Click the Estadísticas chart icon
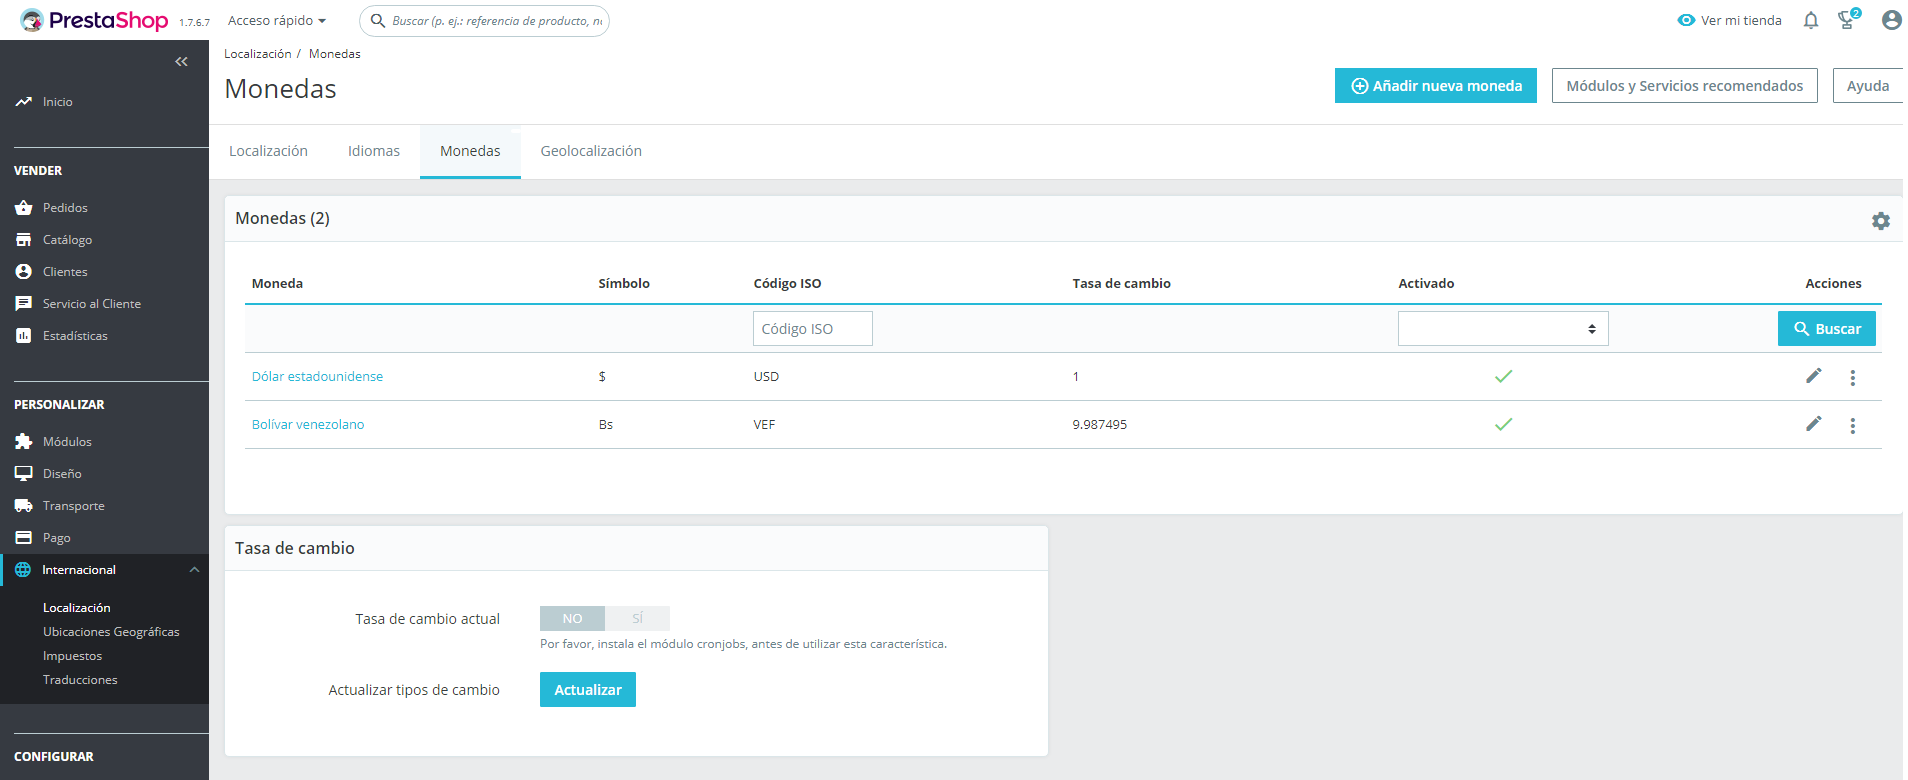The width and height of the screenshot is (1908, 780). coord(24,336)
